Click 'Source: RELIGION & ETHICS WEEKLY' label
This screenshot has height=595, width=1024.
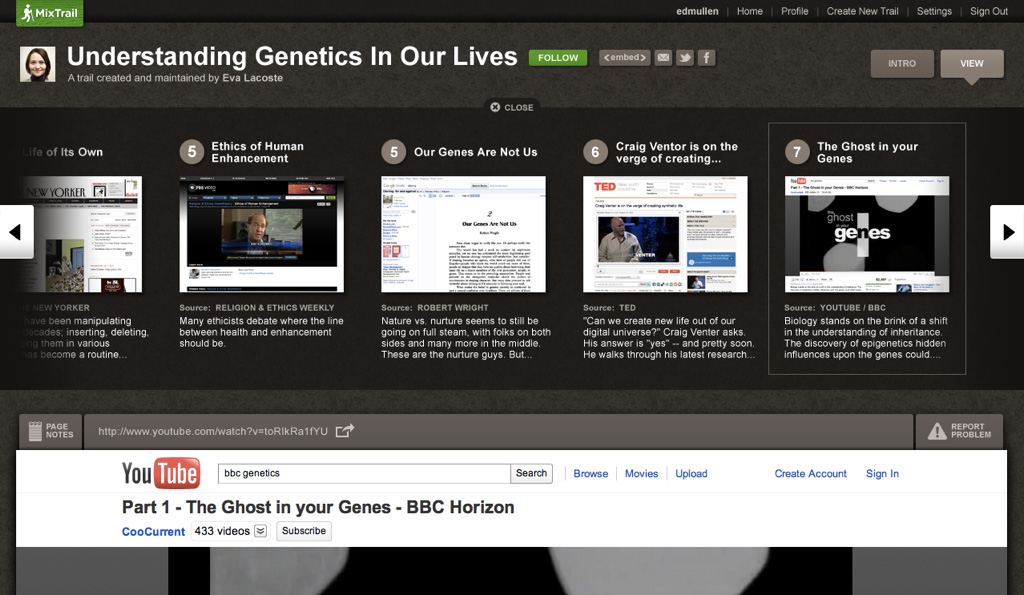[x=257, y=308]
